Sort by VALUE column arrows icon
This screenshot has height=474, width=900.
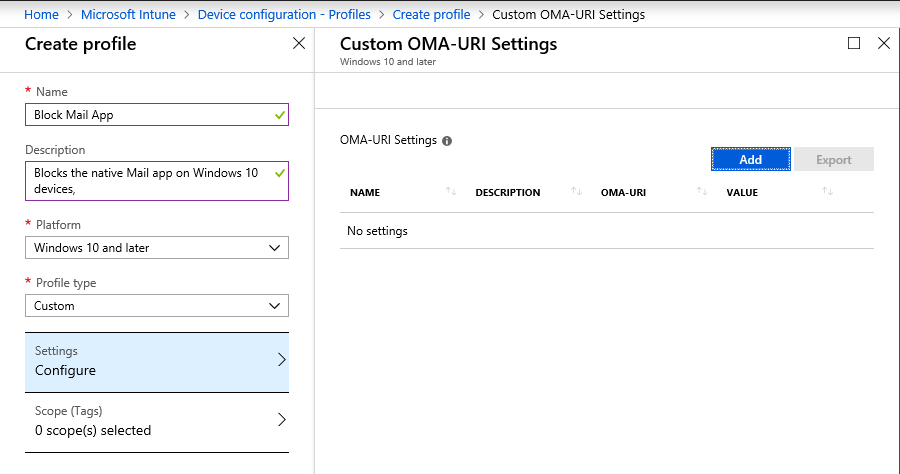pyautogui.click(x=827, y=192)
